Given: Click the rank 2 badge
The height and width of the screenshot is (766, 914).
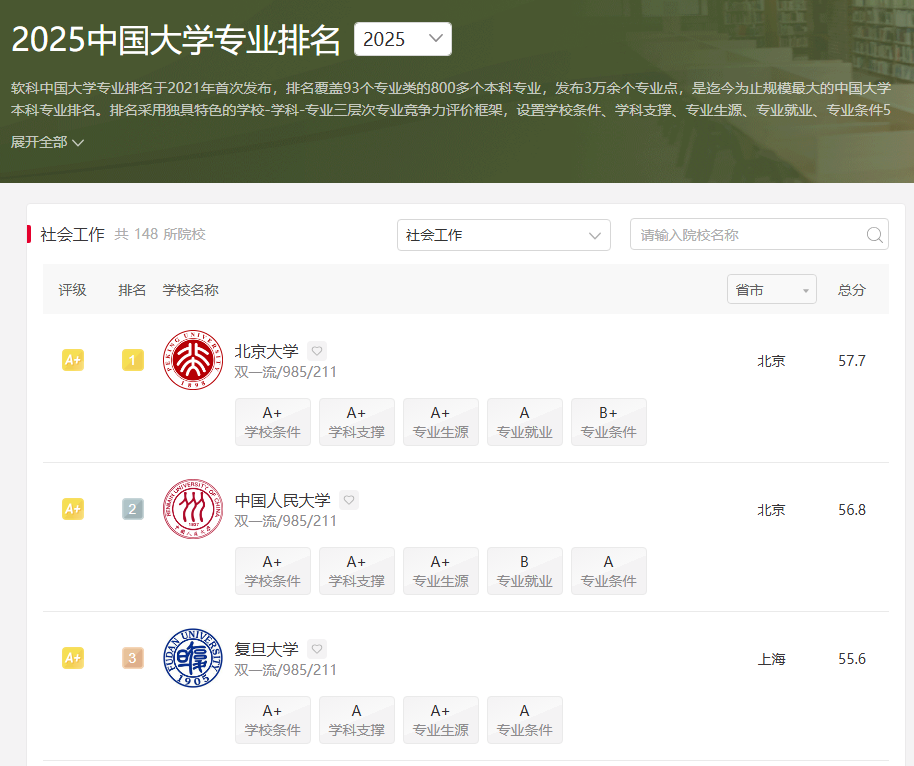Looking at the screenshot, I should pos(133,509).
